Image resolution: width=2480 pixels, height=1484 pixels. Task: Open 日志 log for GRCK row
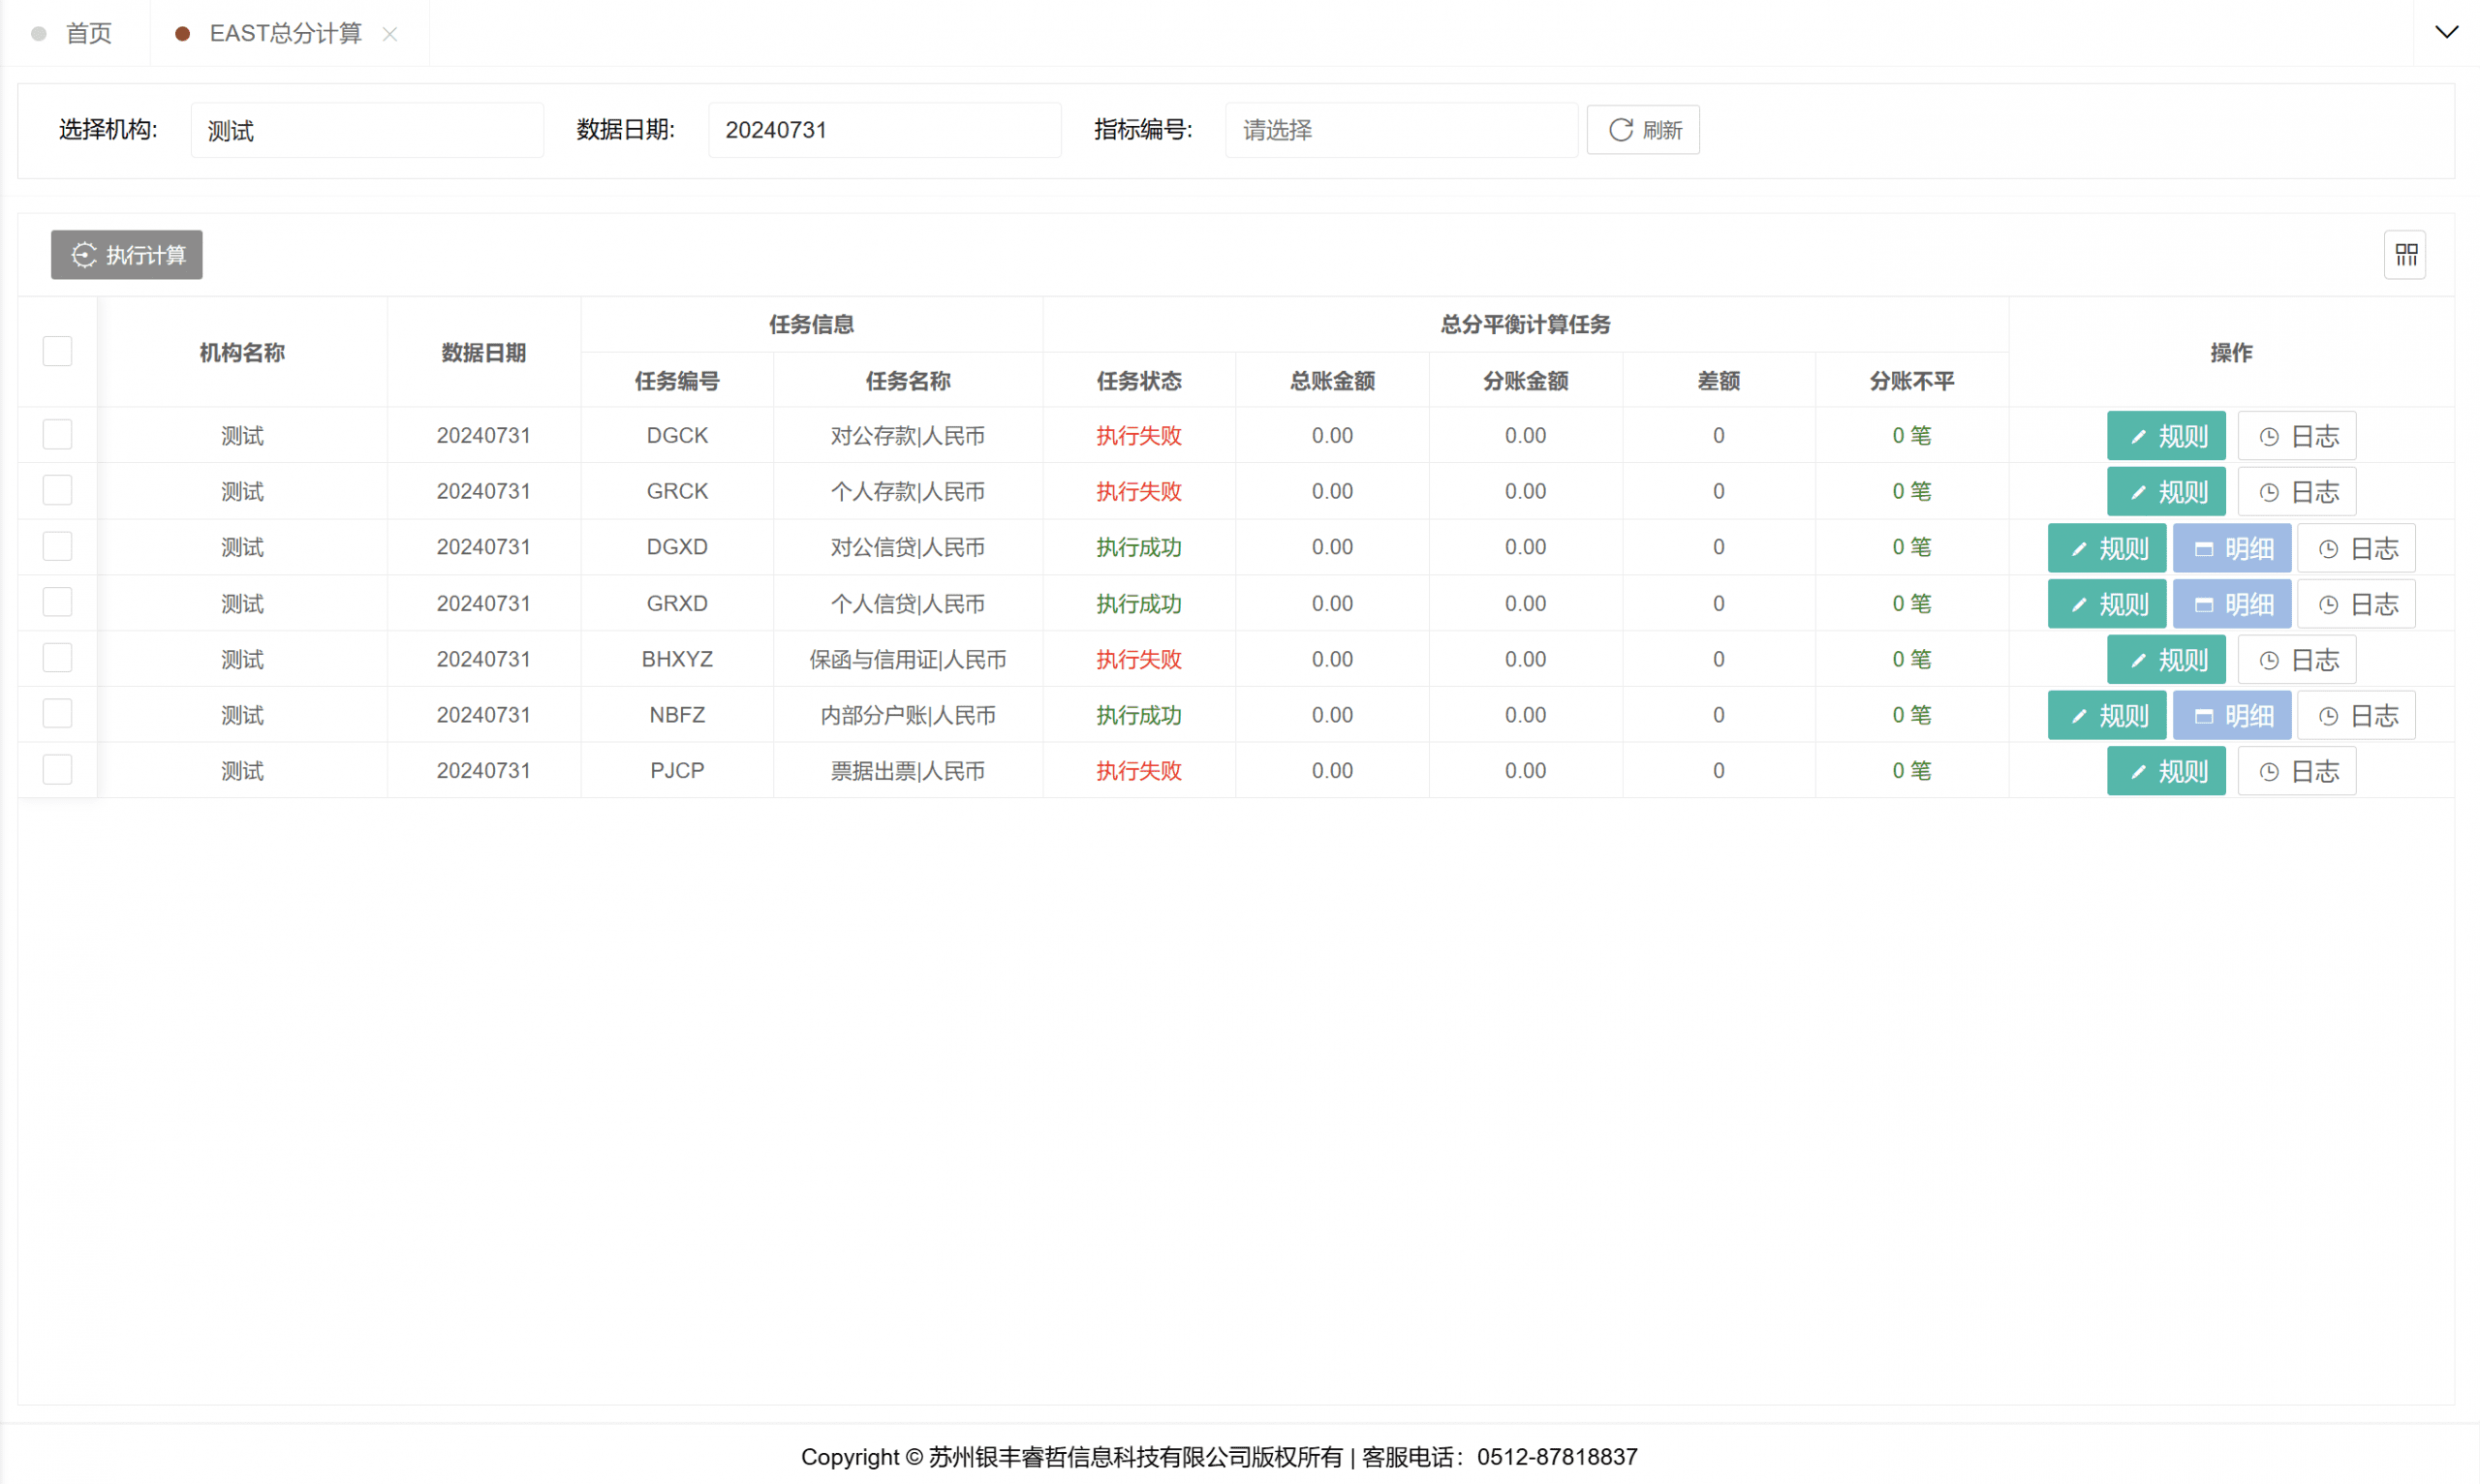(2296, 492)
